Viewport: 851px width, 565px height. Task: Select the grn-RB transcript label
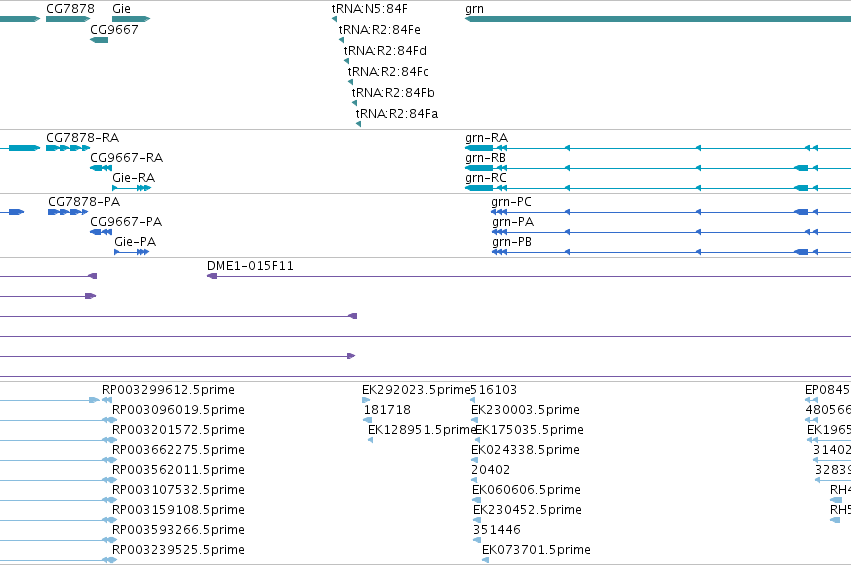[x=485, y=157]
